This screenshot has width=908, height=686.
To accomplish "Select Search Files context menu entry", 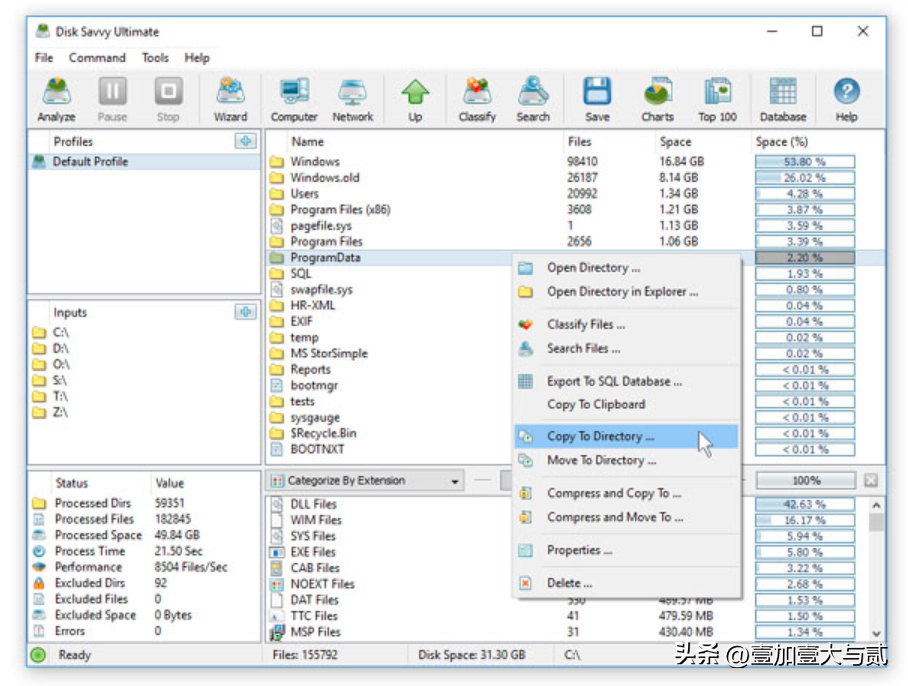I will click(x=627, y=348).
